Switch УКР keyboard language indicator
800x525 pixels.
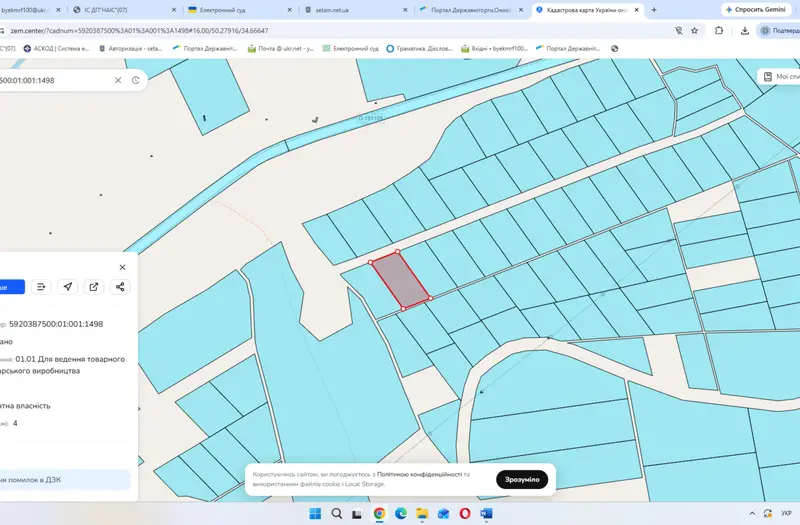tap(786, 513)
